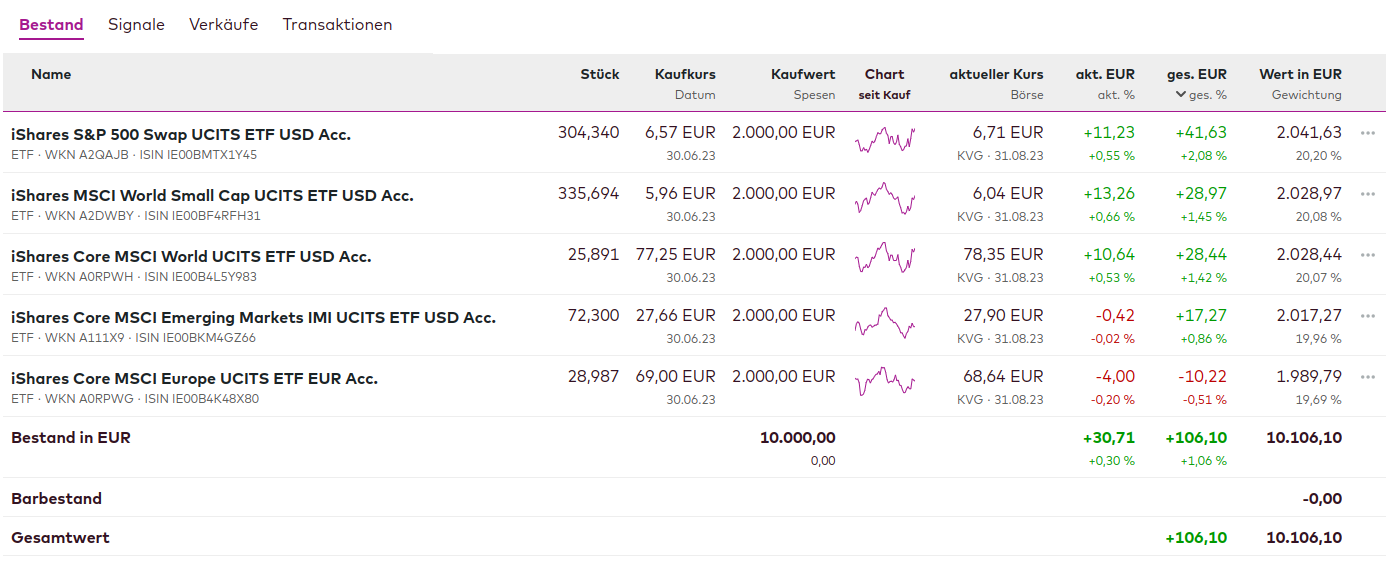The height and width of the screenshot is (574, 1386).
Task: Open more options for Core MSCI Europe ETF
Action: coord(1367,377)
